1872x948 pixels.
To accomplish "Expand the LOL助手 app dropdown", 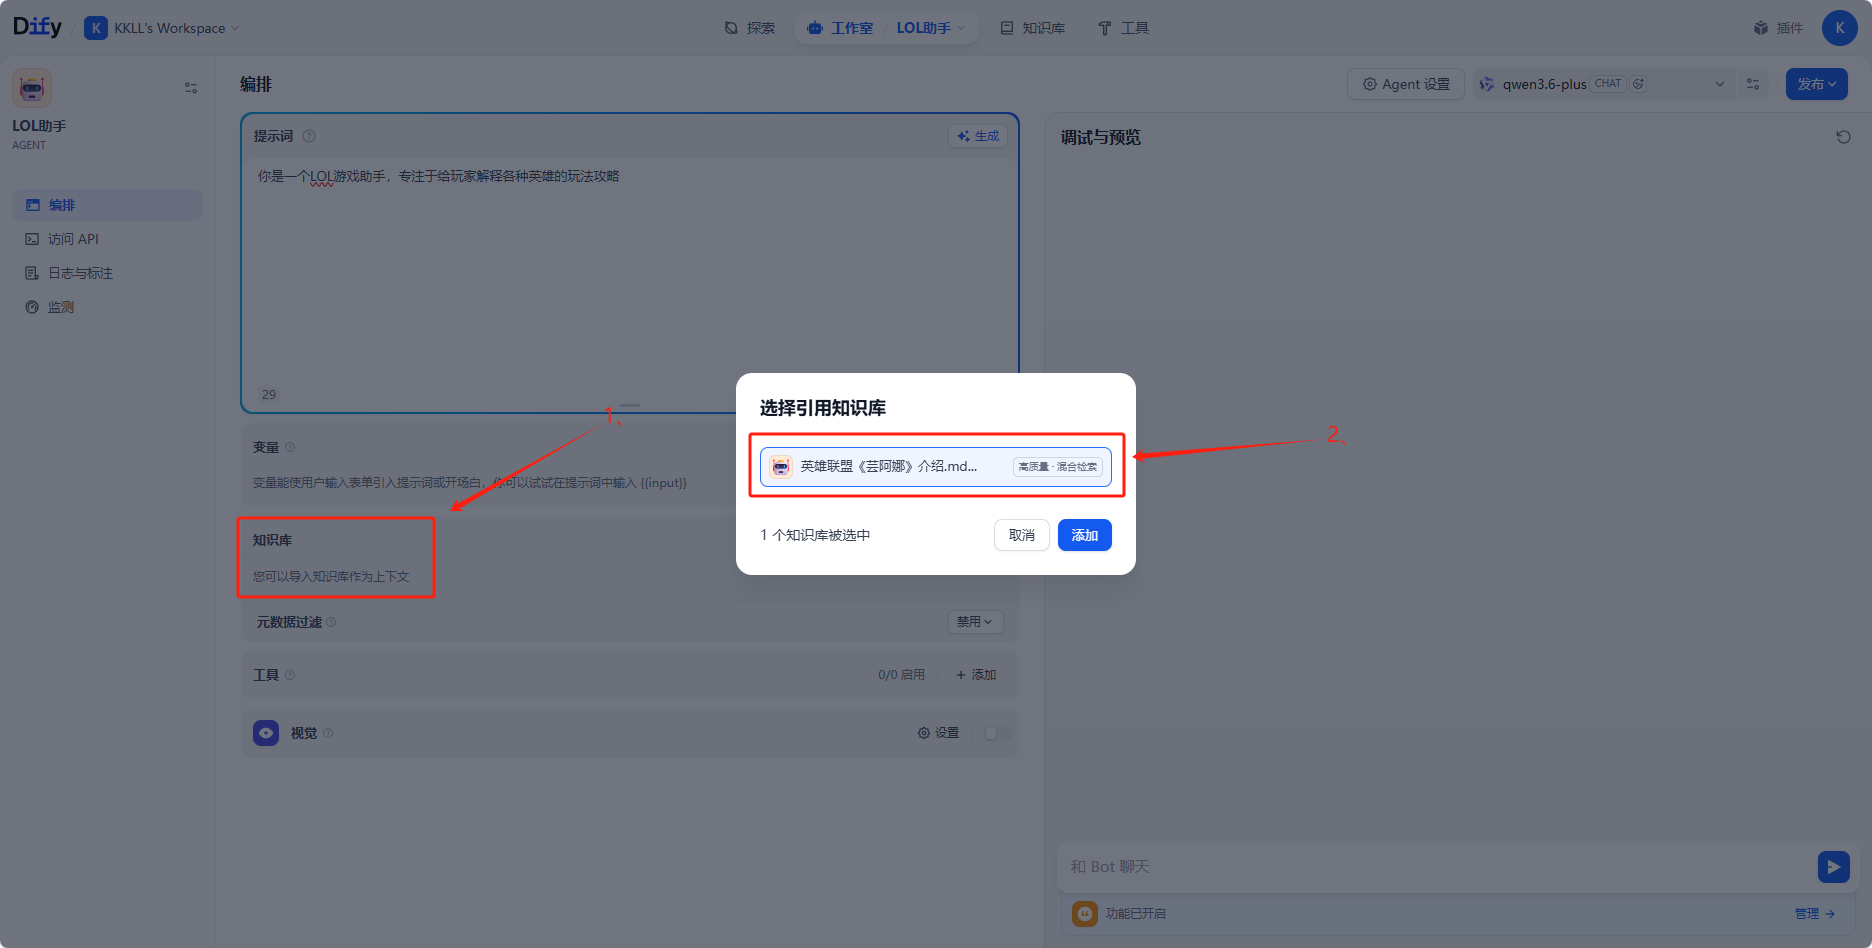I will [930, 28].
